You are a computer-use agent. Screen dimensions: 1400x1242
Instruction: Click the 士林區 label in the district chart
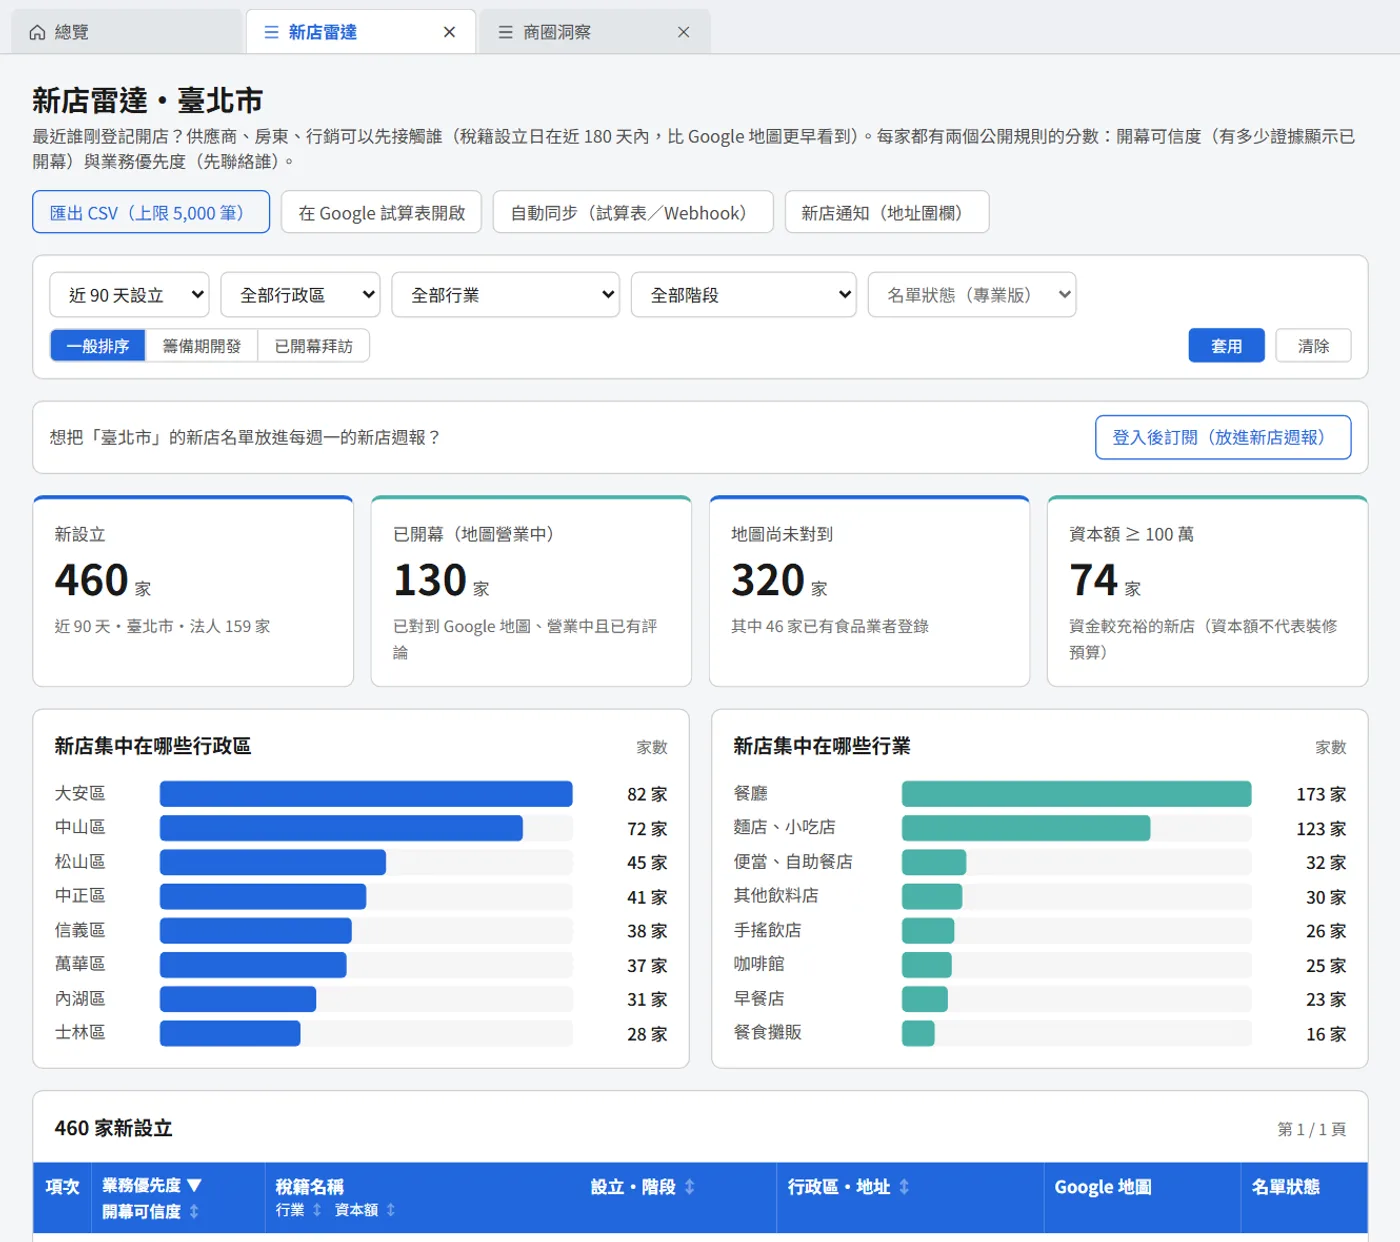point(80,1032)
